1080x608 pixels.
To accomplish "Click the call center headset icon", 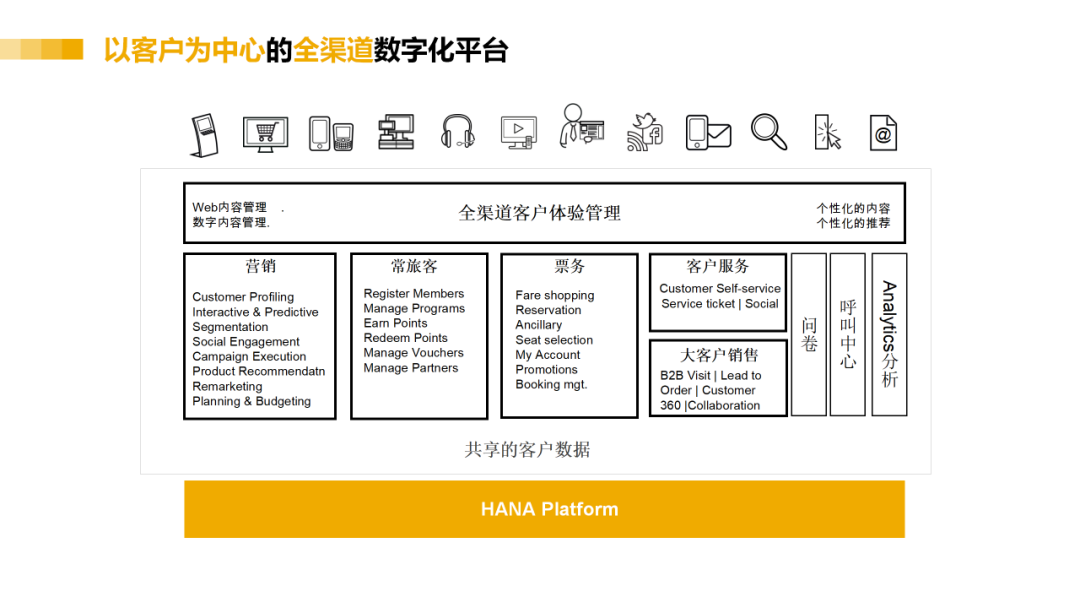I will click(x=457, y=132).
